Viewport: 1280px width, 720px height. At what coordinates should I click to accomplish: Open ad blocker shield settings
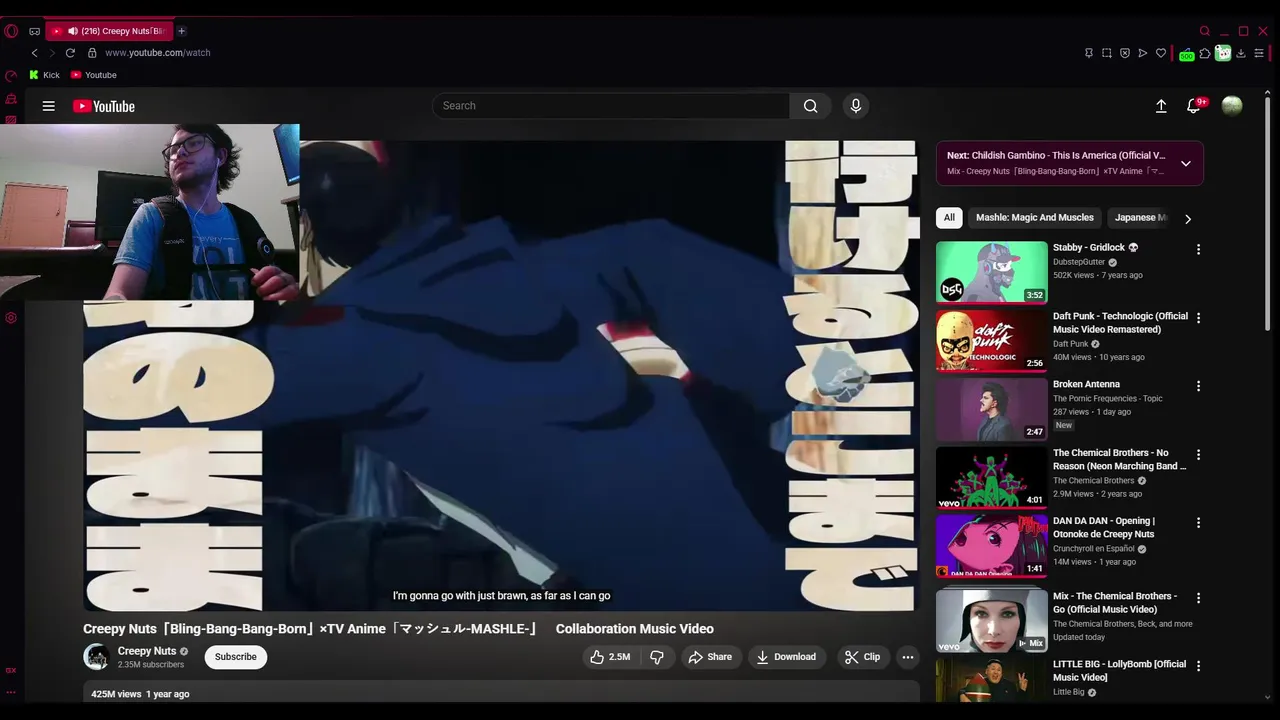(1125, 53)
